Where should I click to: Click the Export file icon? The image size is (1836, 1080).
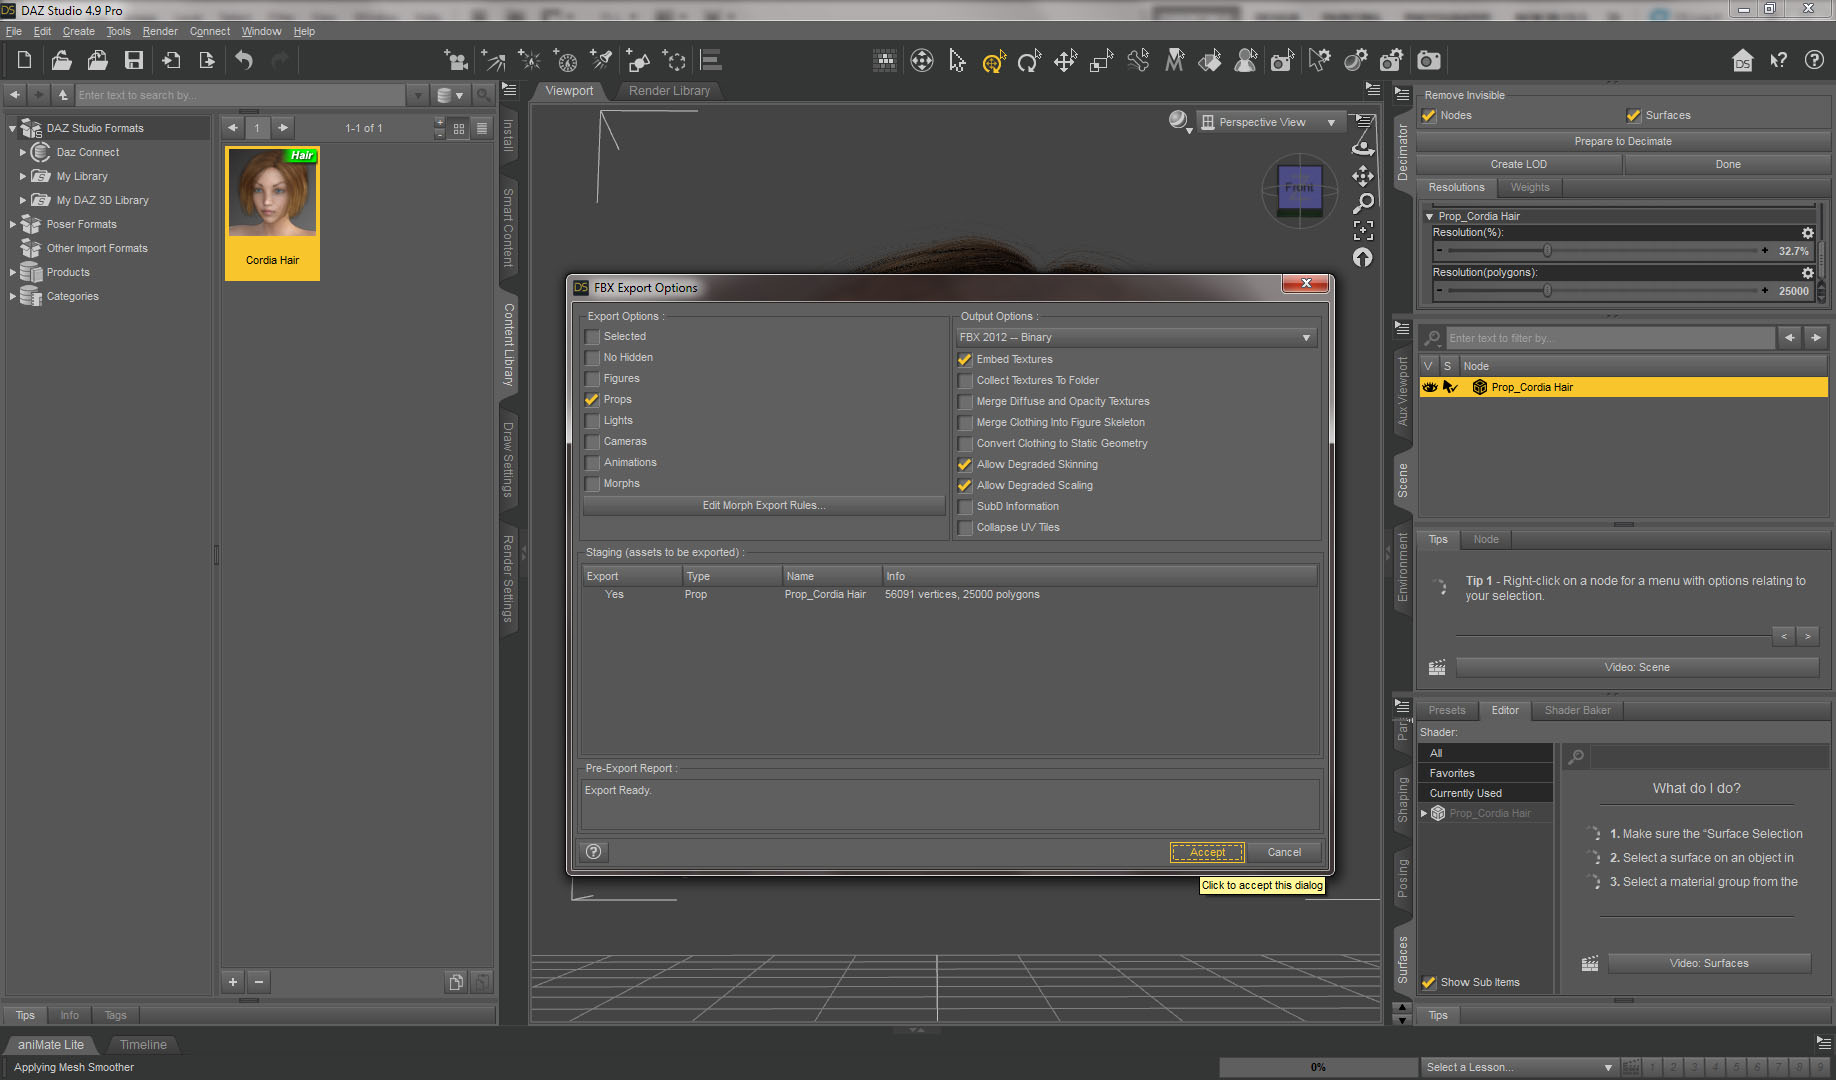206,60
